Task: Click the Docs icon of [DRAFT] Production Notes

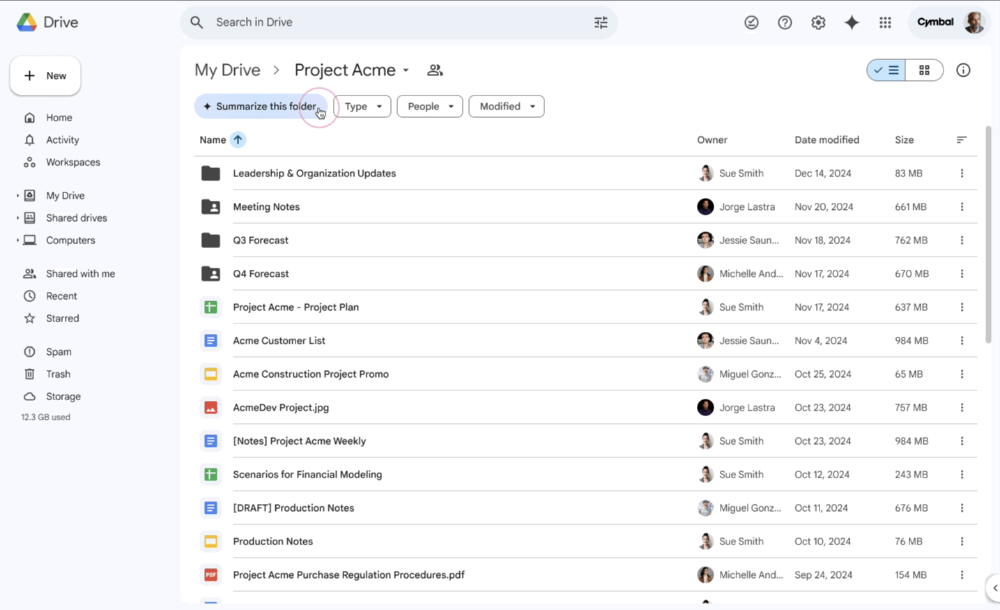Action: (x=210, y=508)
